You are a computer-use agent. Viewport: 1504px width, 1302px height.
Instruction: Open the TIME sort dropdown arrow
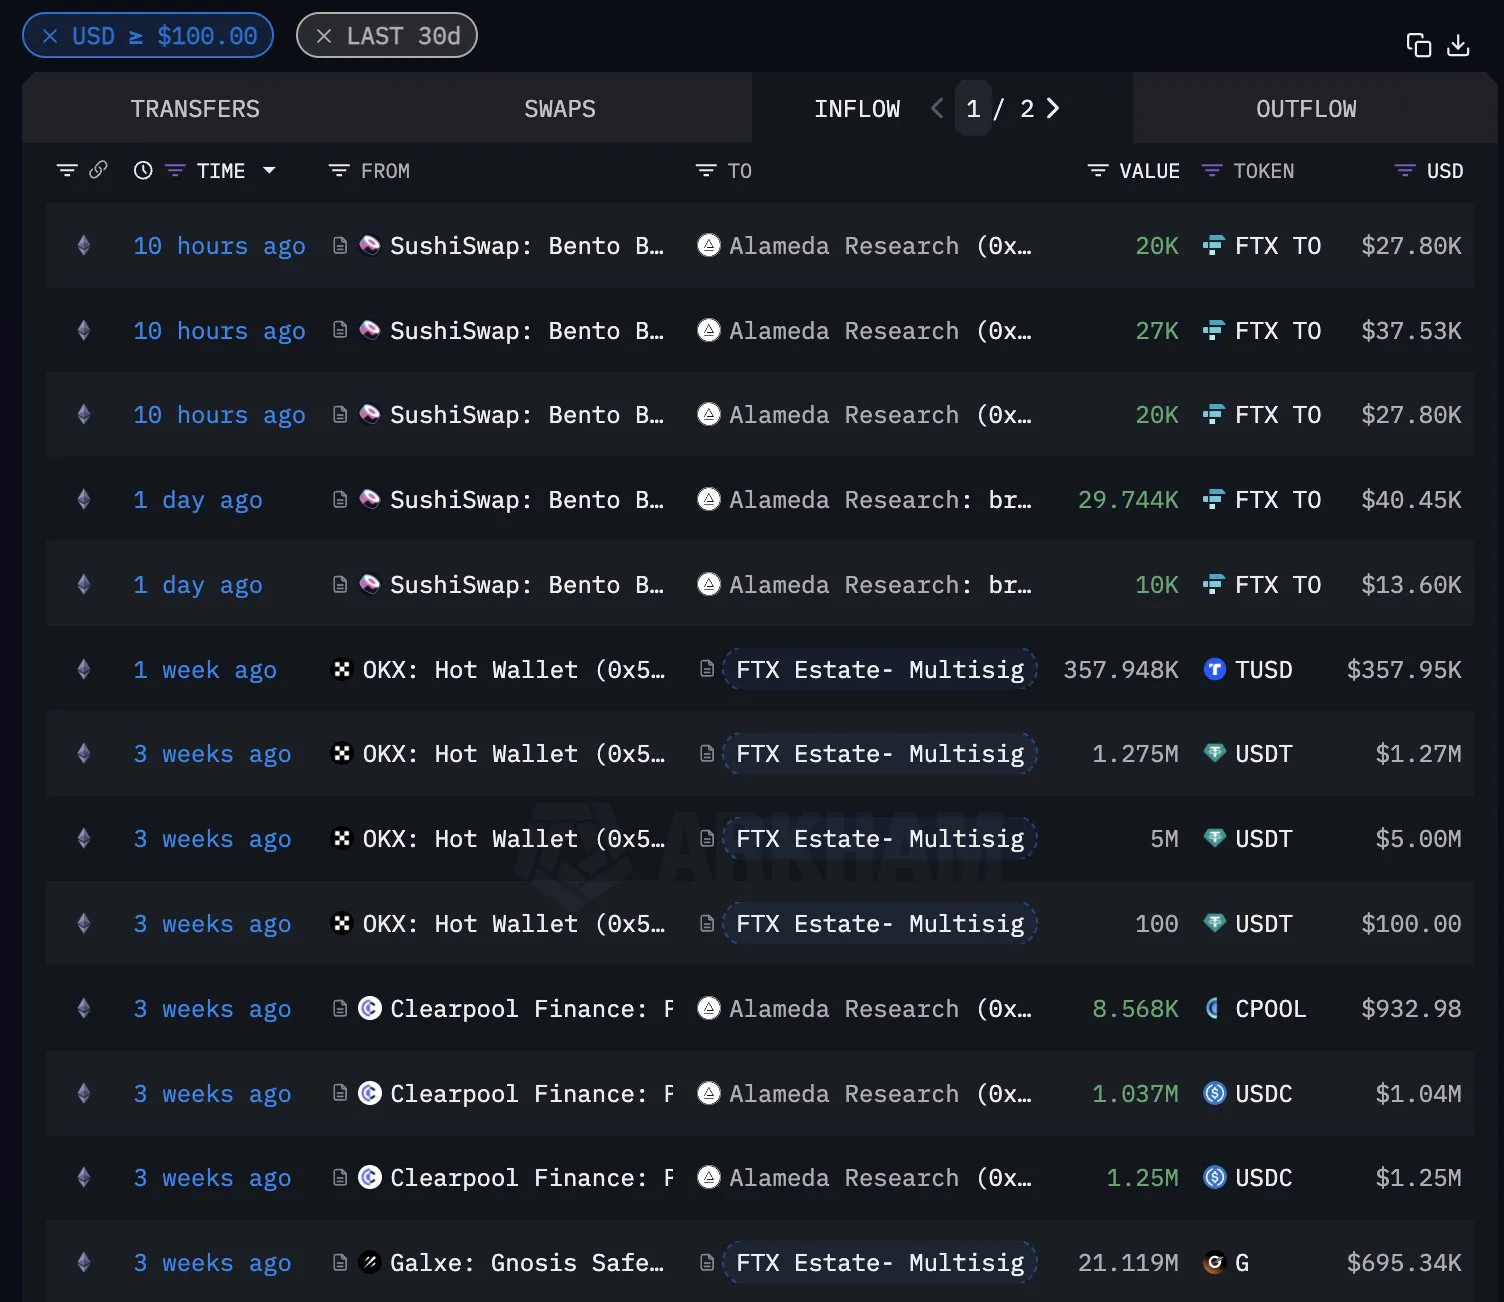tap(269, 171)
